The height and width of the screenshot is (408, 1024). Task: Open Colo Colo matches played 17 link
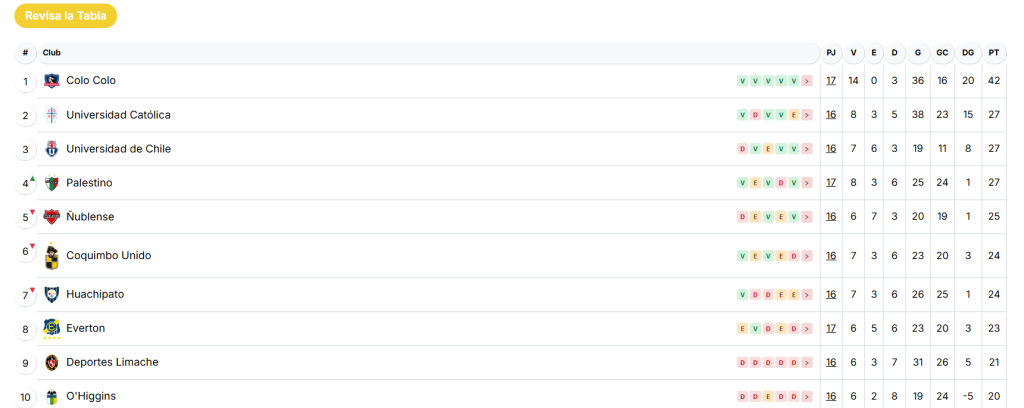click(831, 81)
